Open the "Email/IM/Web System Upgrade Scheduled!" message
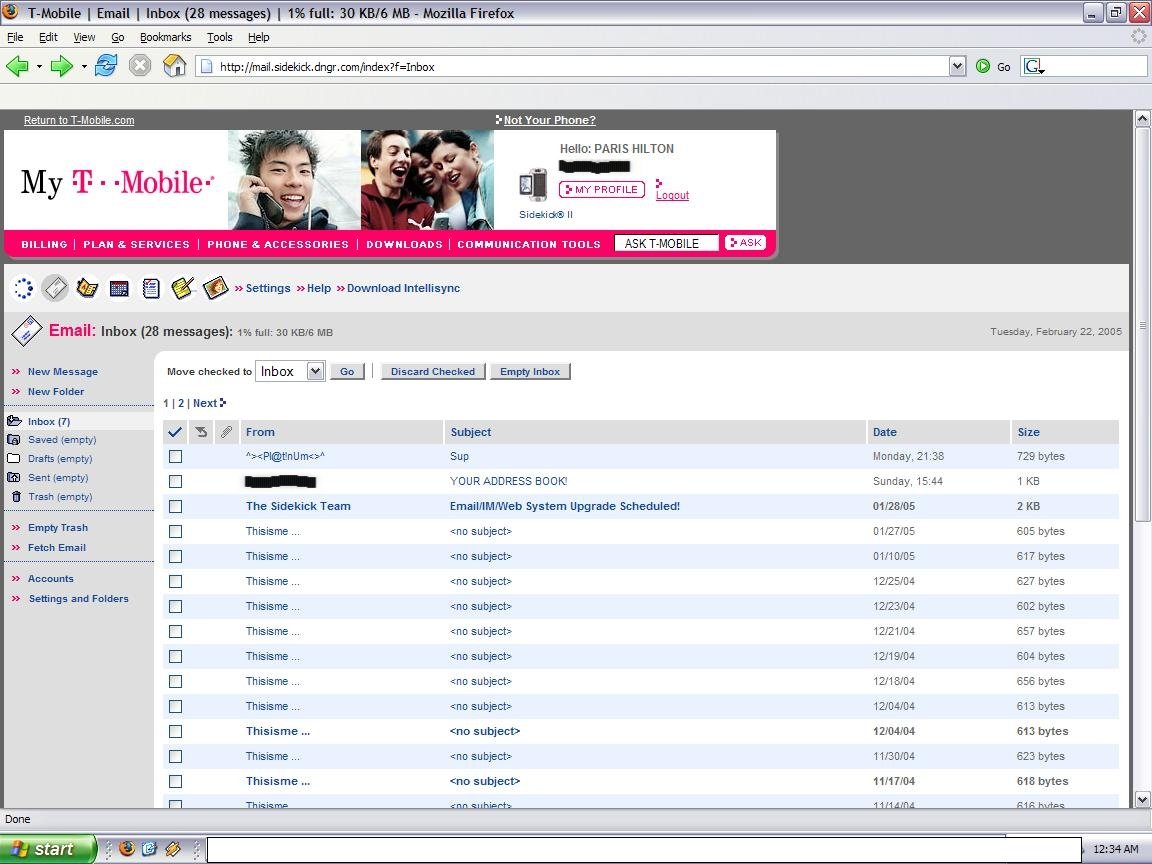Image resolution: width=1152 pixels, height=864 pixels. pos(565,506)
